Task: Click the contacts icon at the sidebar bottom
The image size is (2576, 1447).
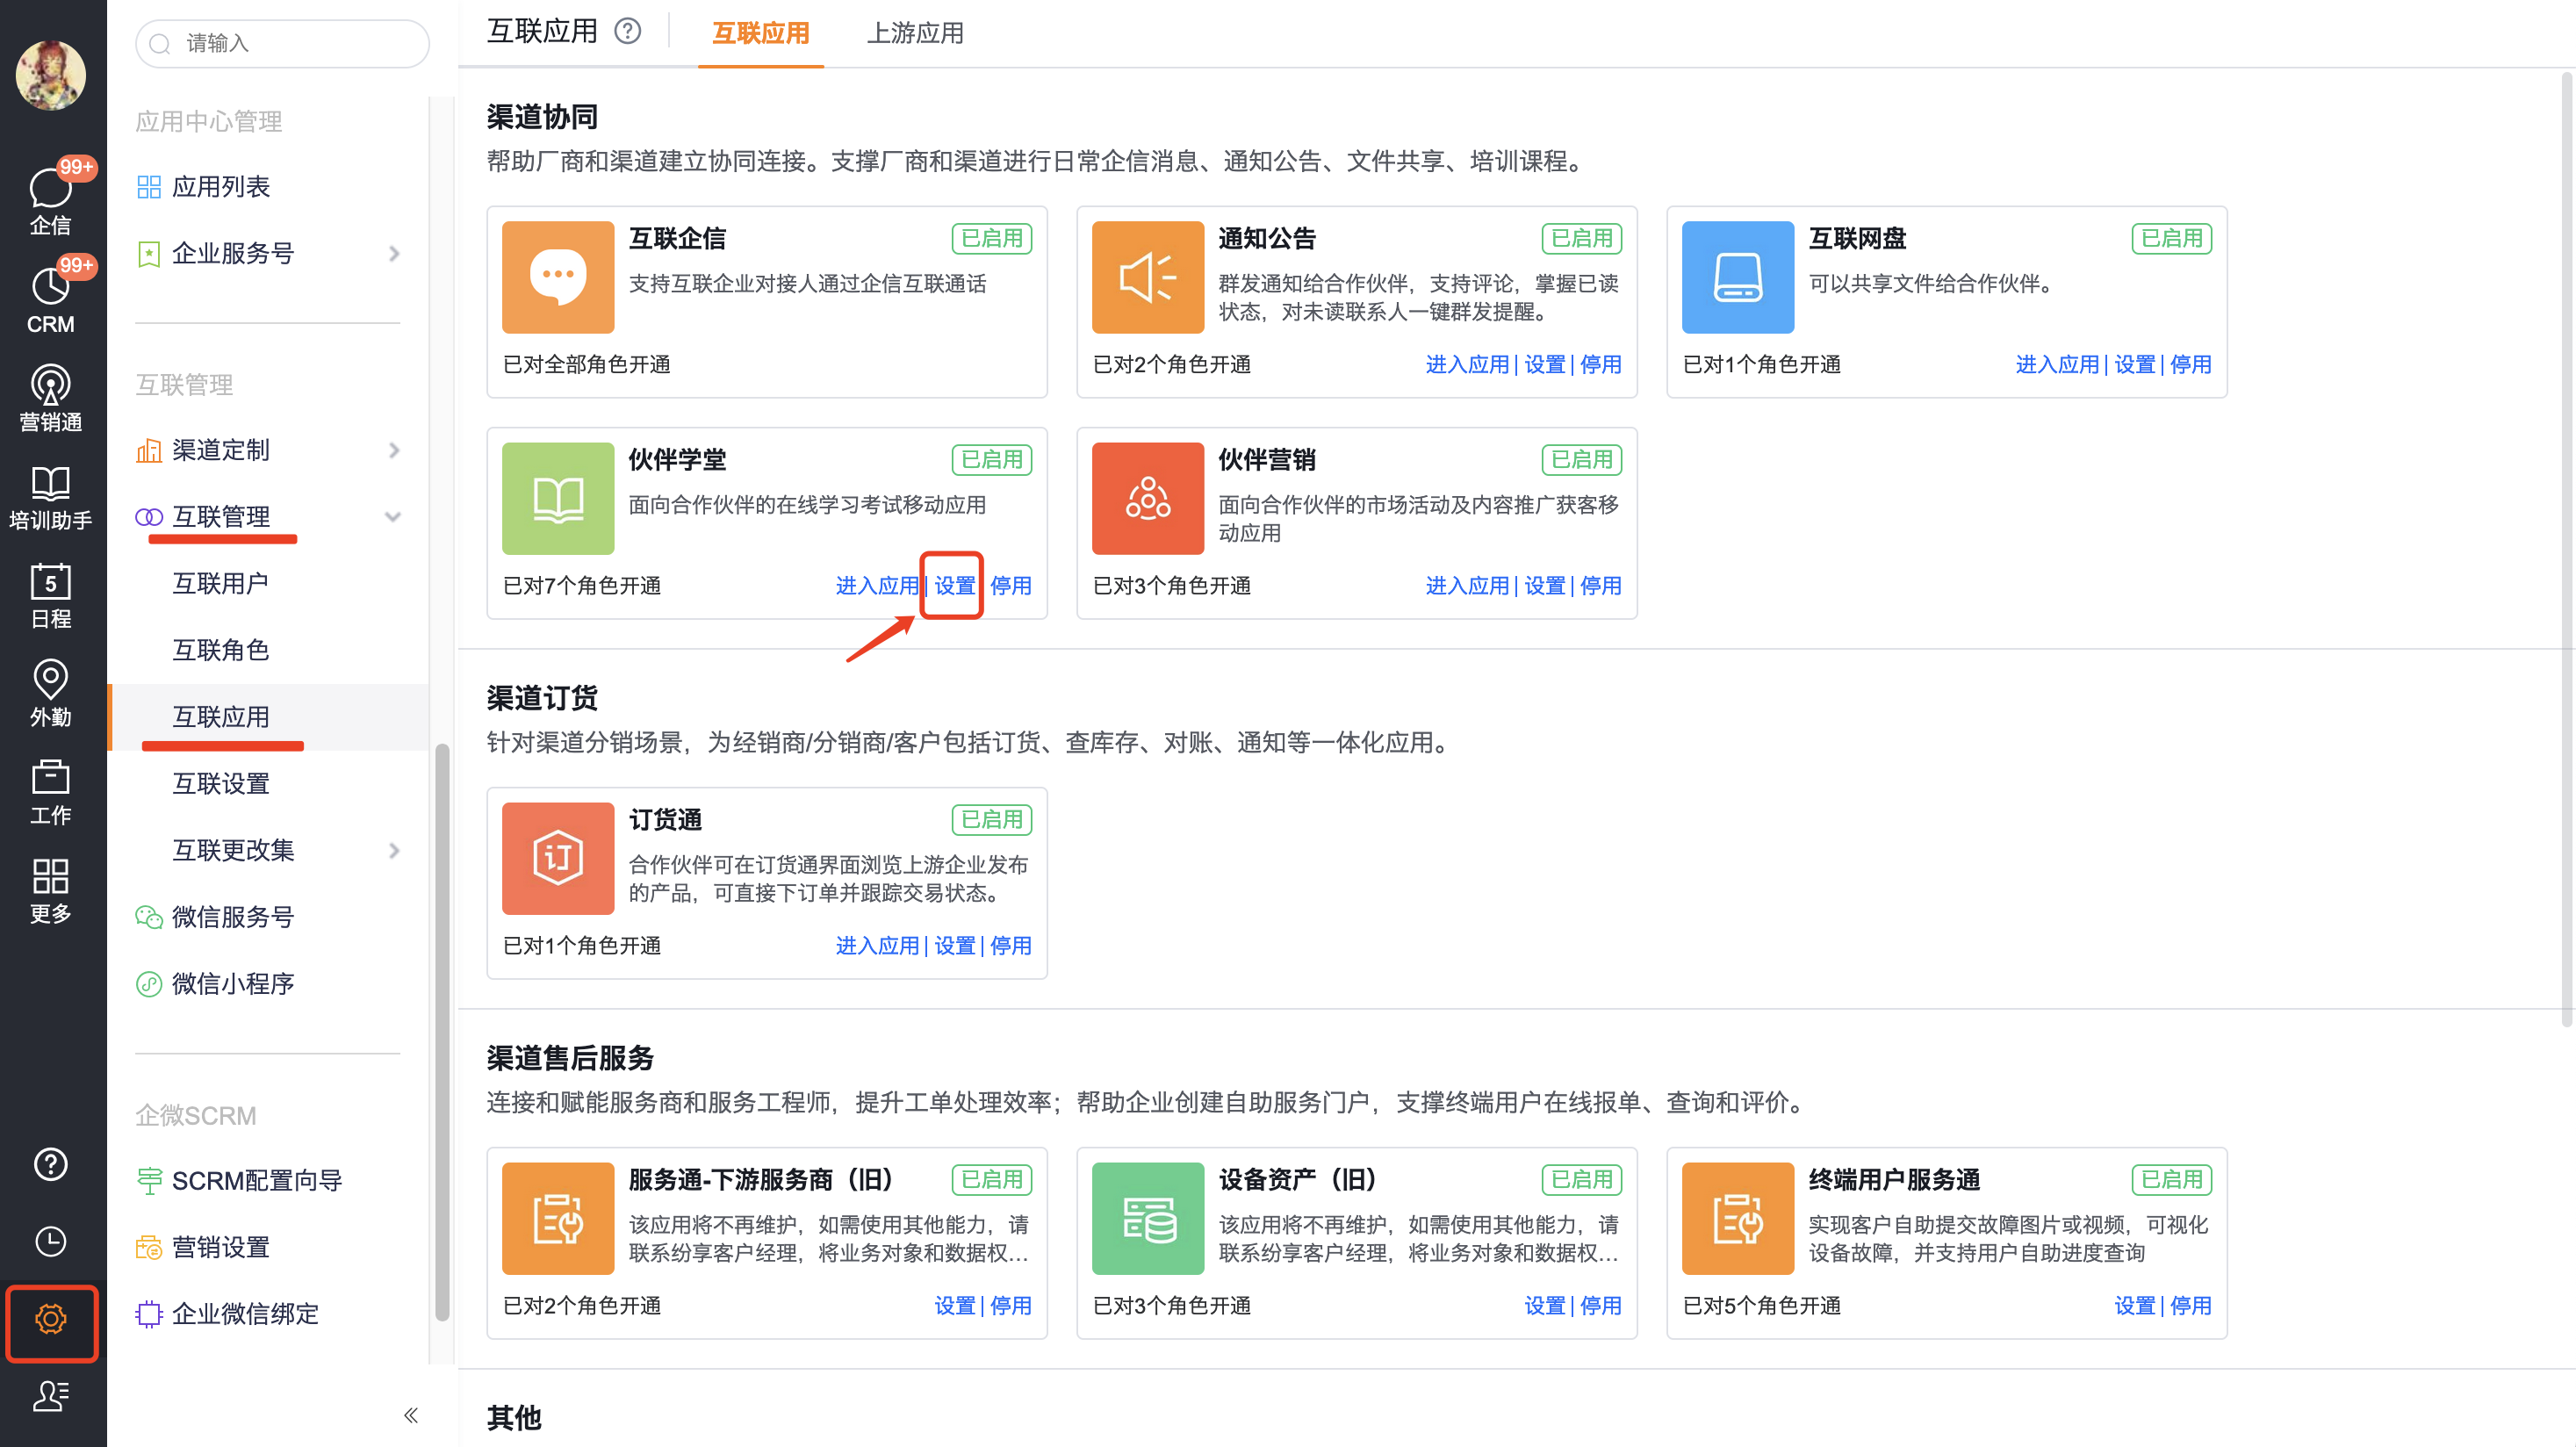Action: (50, 1396)
